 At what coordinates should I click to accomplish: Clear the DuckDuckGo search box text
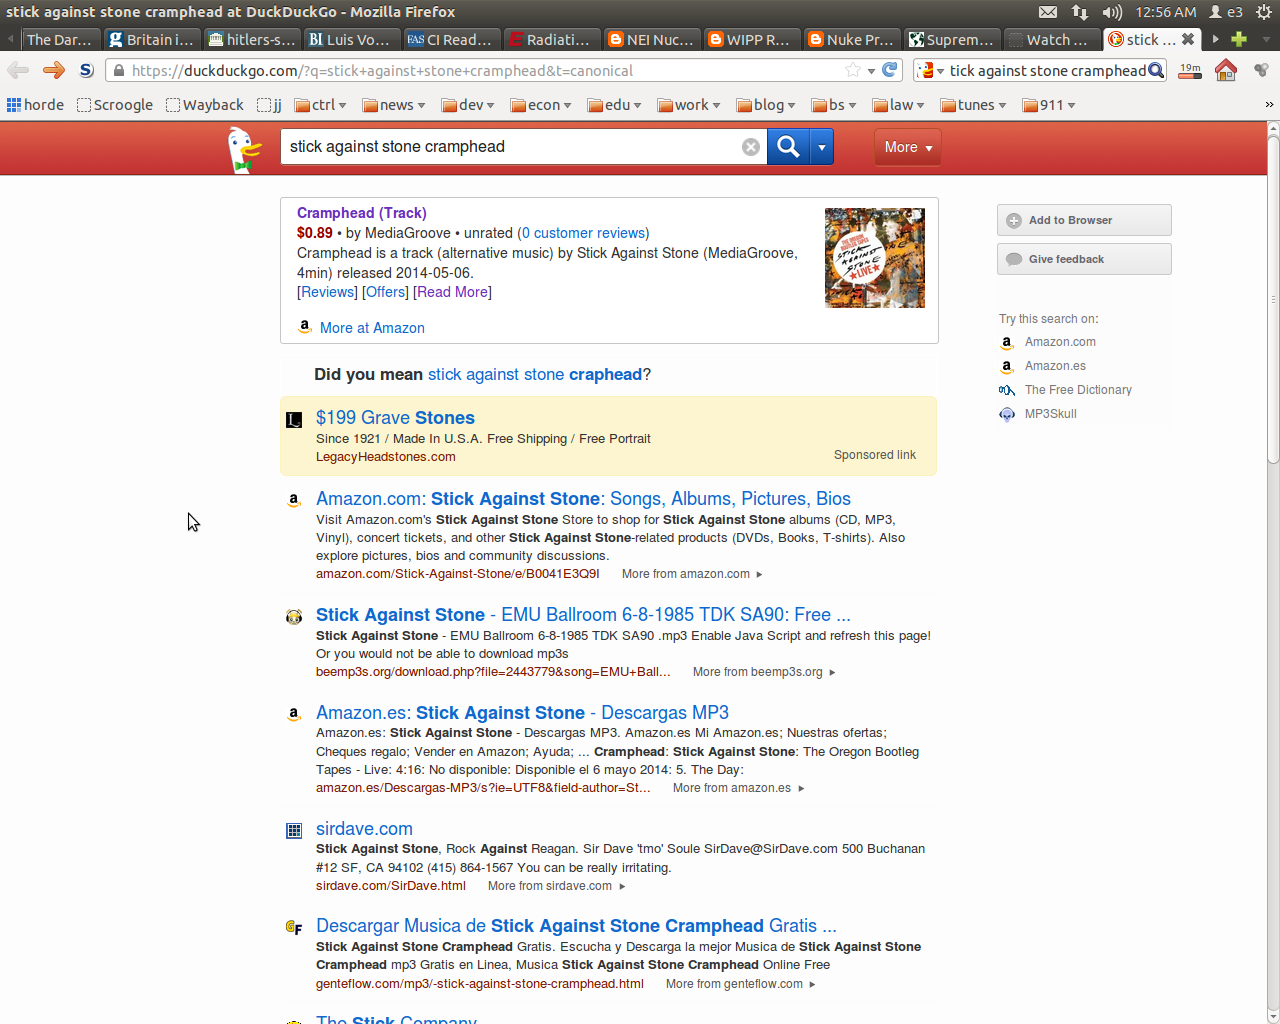point(750,147)
